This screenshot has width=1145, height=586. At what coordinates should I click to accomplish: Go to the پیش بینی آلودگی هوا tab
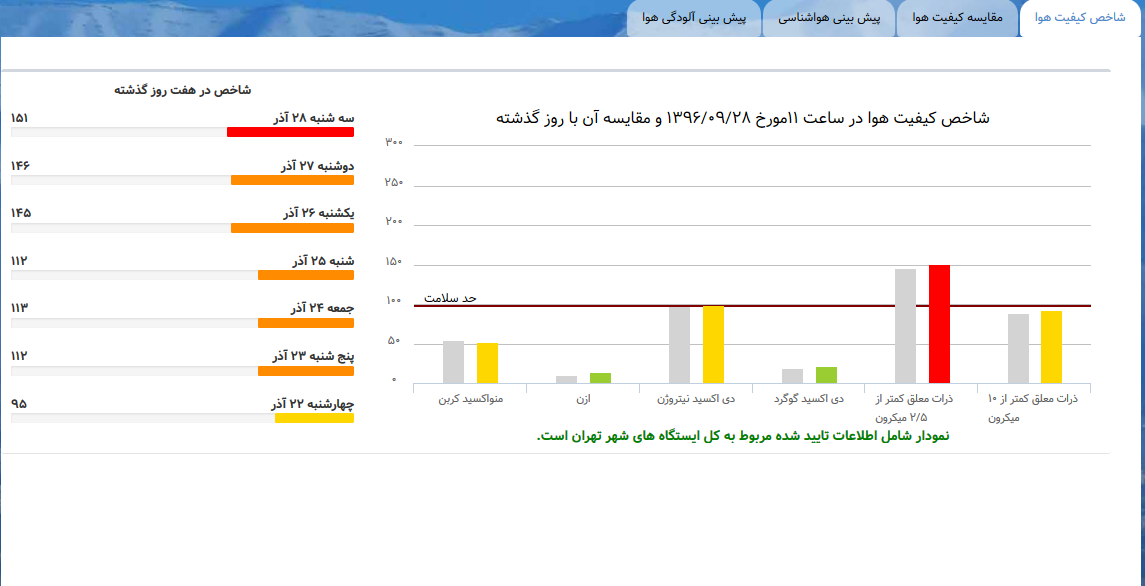695,18
